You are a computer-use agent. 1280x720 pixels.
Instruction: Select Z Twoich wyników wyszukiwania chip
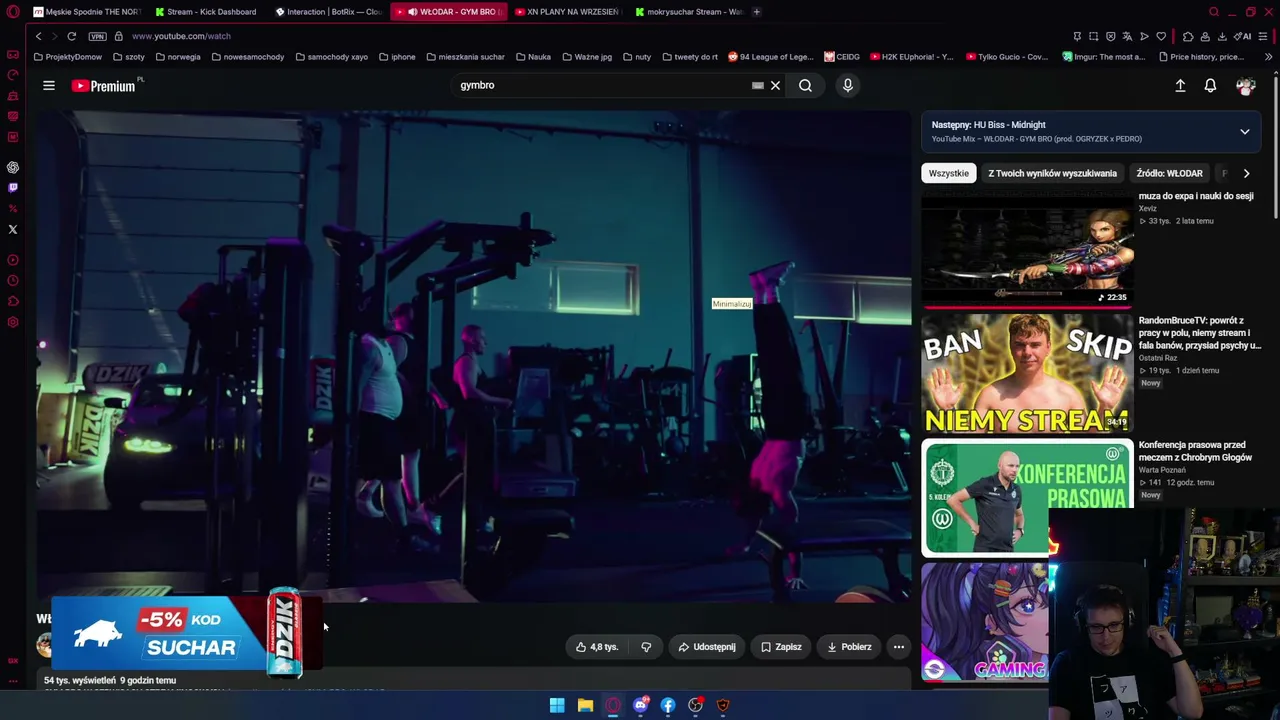[1052, 174]
